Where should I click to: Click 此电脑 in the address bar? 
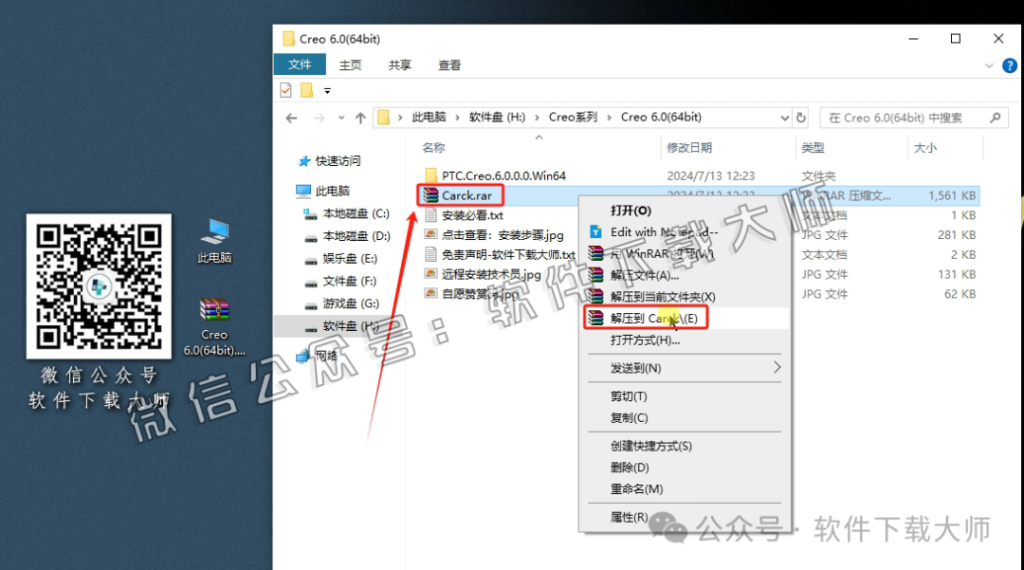(428, 118)
